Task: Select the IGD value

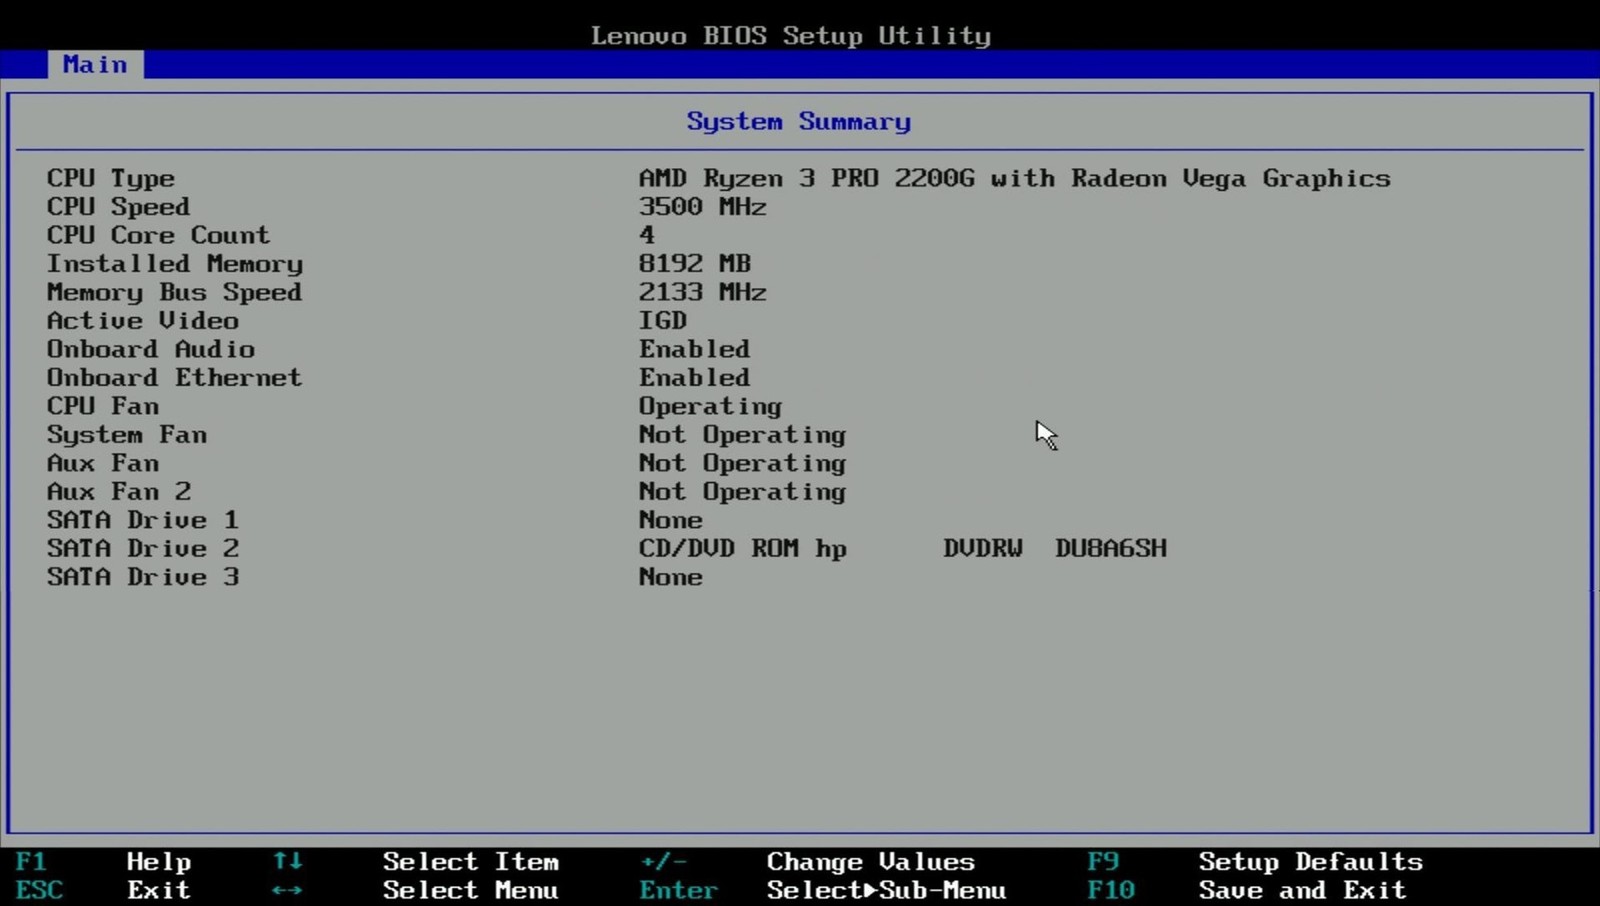Action: [663, 321]
